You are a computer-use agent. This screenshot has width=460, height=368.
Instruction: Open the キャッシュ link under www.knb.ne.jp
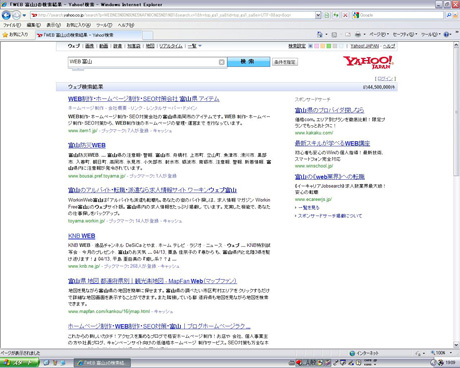(x=170, y=266)
